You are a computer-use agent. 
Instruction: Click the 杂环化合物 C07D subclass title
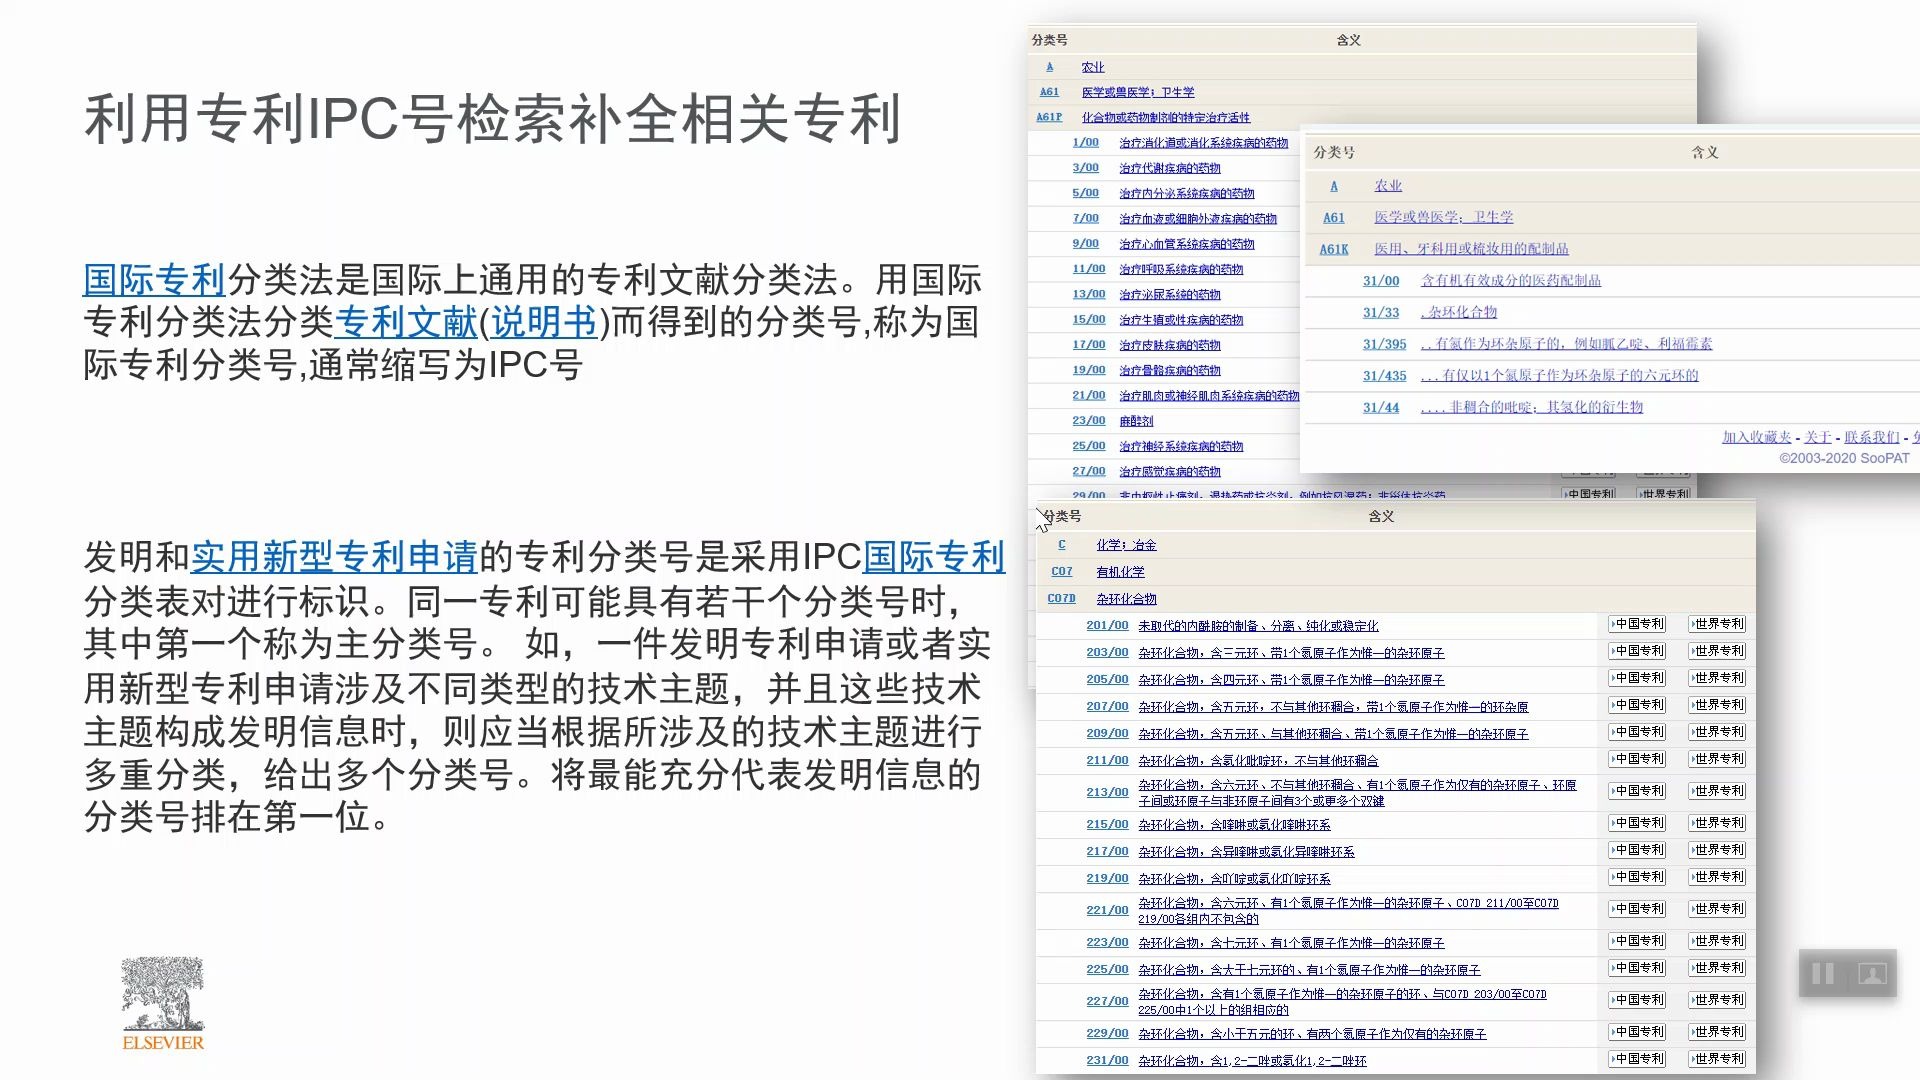point(1126,599)
